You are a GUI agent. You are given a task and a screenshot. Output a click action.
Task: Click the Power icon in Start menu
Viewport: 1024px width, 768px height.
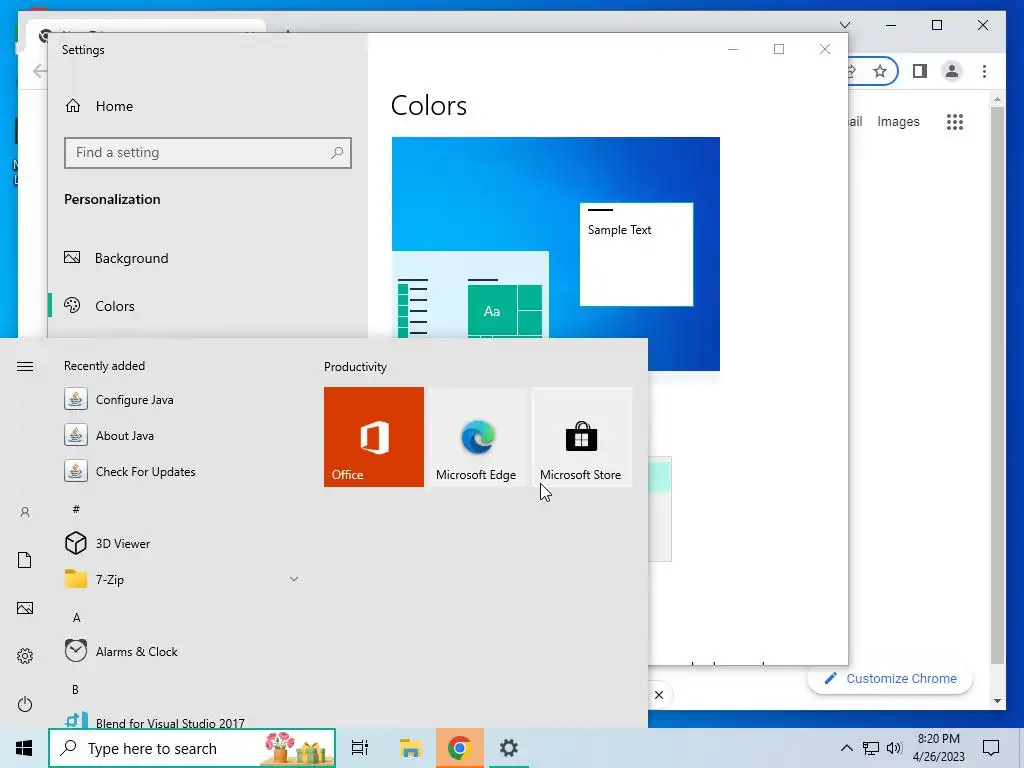[x=25, y=704]
